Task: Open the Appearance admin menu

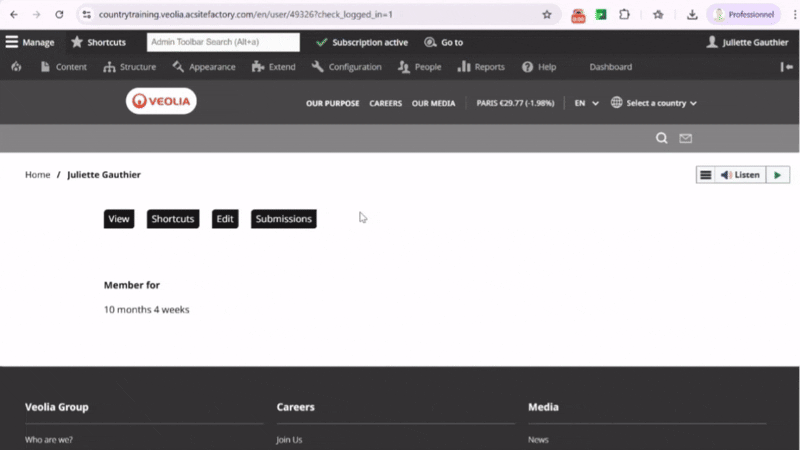Action: click(x=204, y=67)
